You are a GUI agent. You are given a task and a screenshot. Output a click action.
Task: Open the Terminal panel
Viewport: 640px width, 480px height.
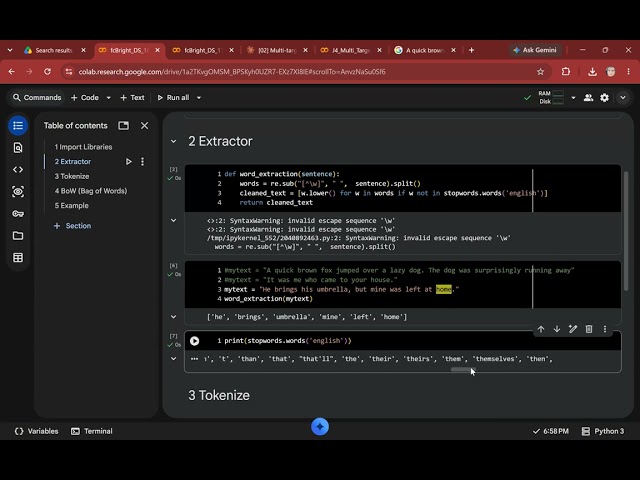(x=91, y=431)
